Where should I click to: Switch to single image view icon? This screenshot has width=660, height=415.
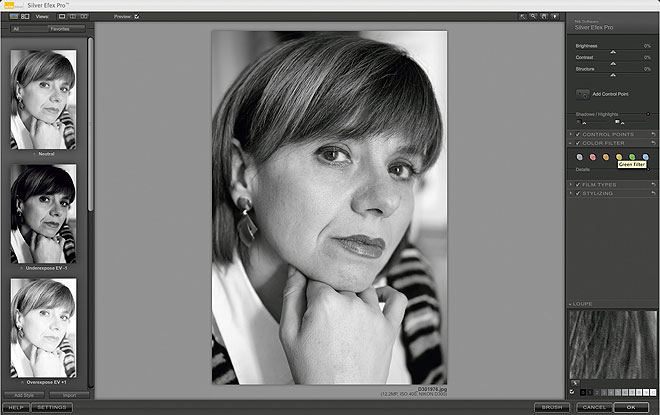62,17
